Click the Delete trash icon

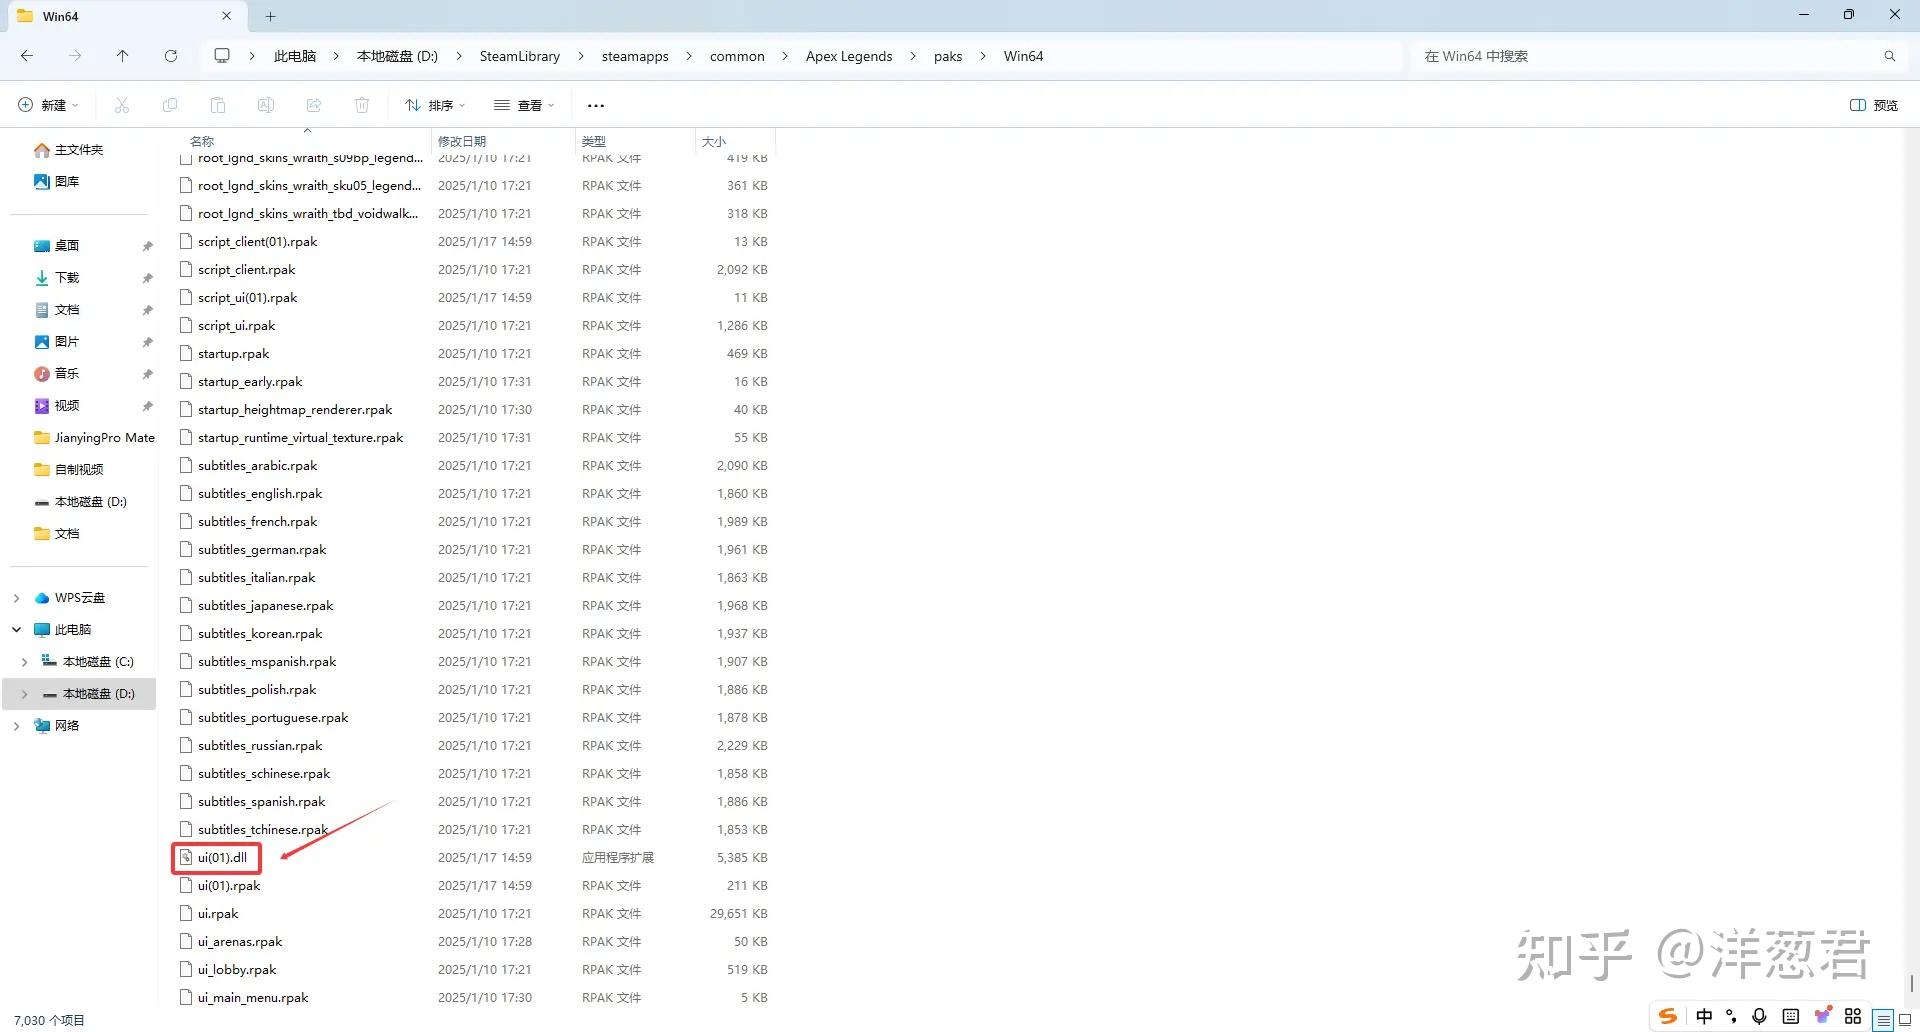(362, 105)
